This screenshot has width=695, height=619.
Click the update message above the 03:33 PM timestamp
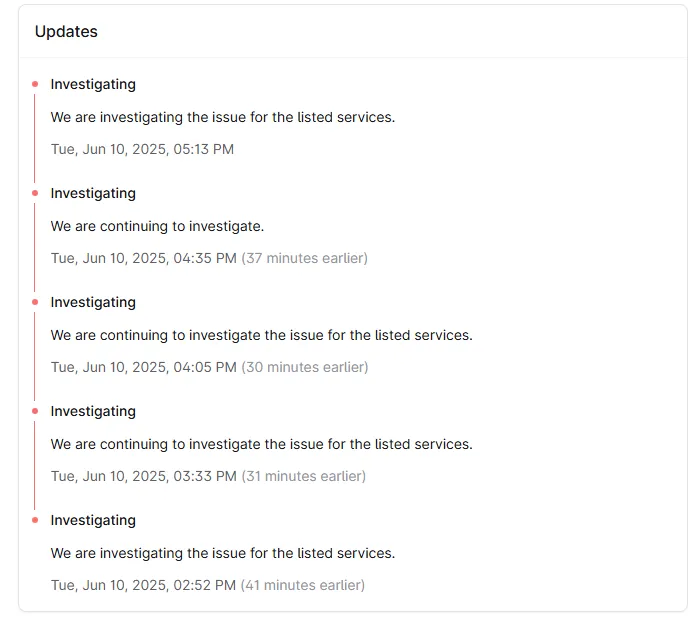[x=261, y=444]
